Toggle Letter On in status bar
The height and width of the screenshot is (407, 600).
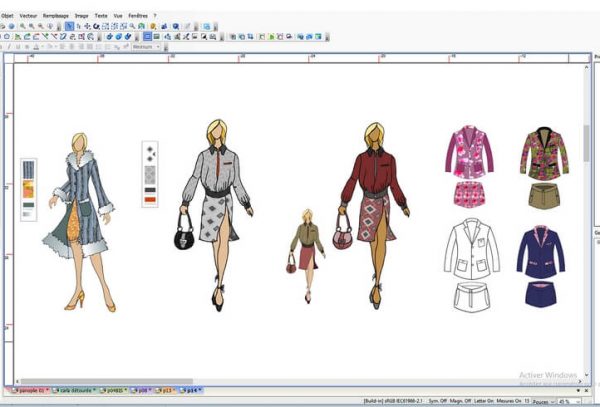click(484, 401)
